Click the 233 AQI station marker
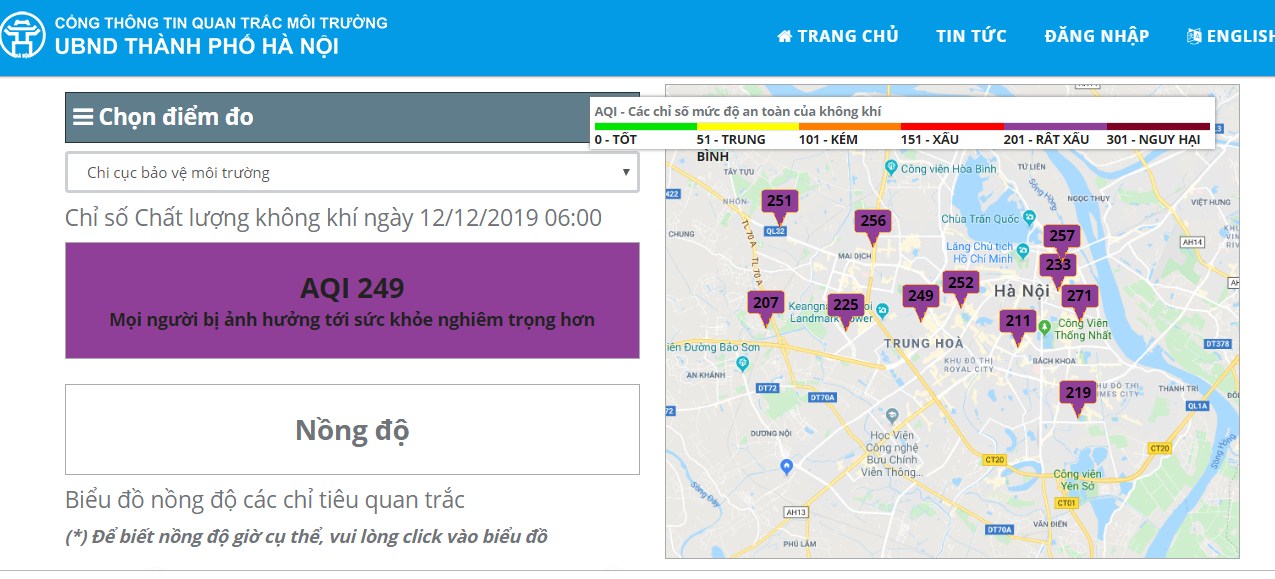Screen dimensions: 1275x579 [x=1057, y=266]
